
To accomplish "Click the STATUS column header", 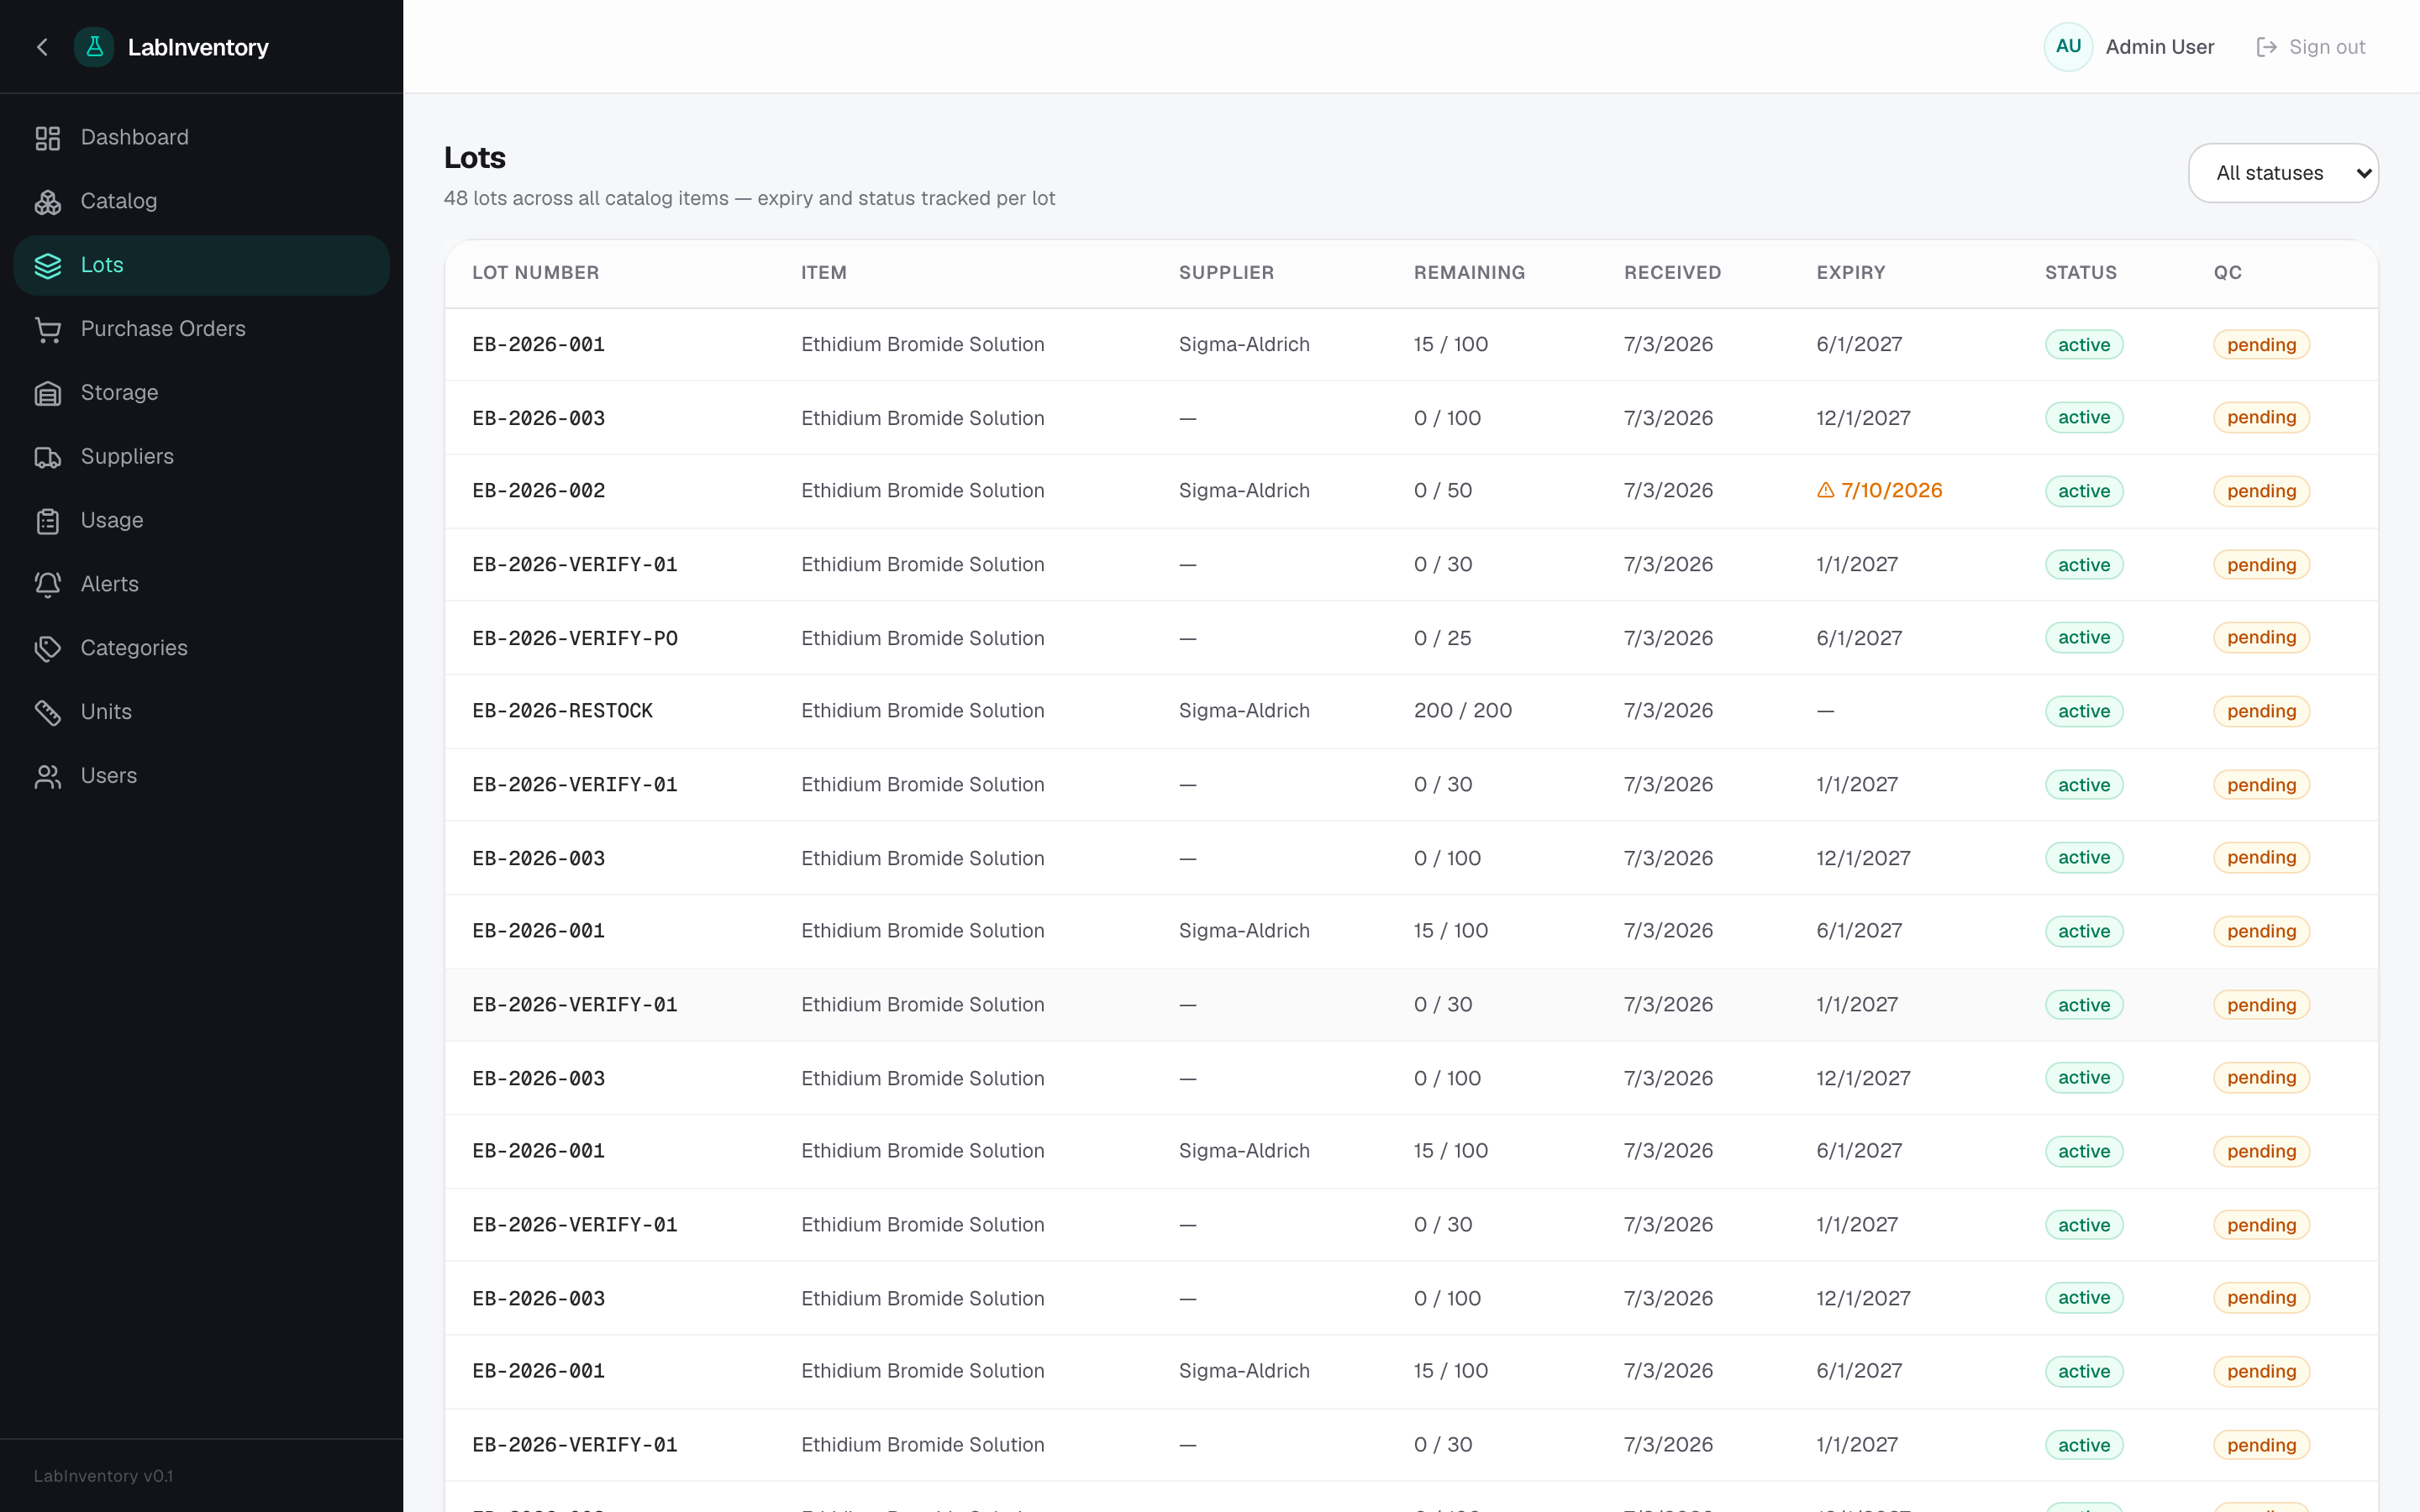I will point(2080,273).
